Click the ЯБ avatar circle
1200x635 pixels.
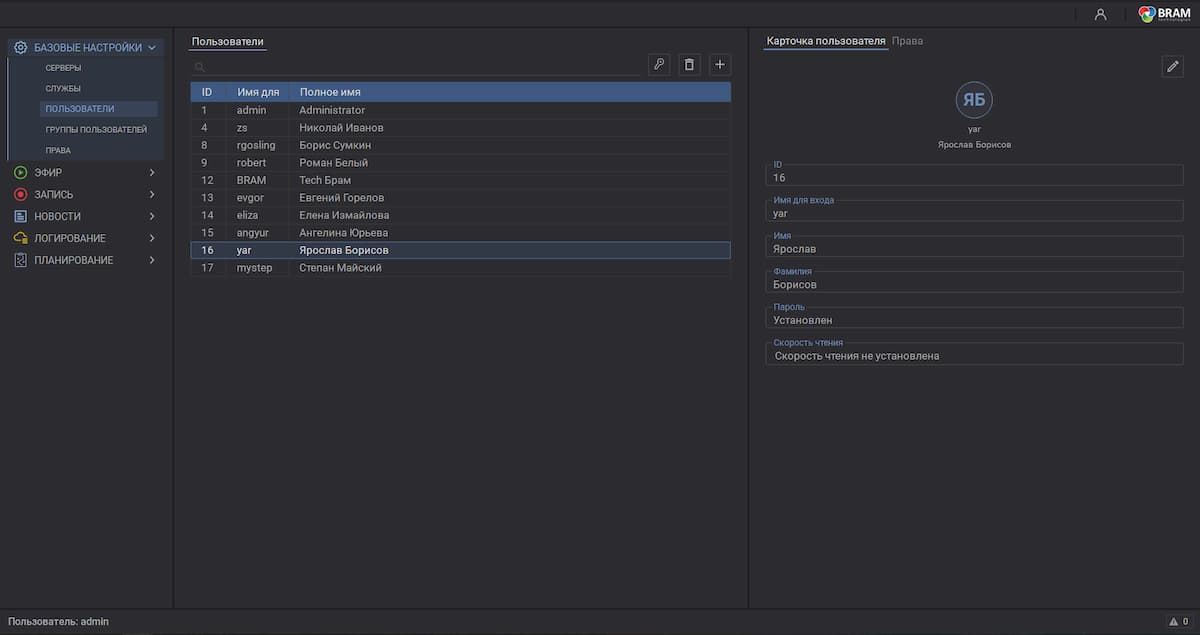coord(974,100)
